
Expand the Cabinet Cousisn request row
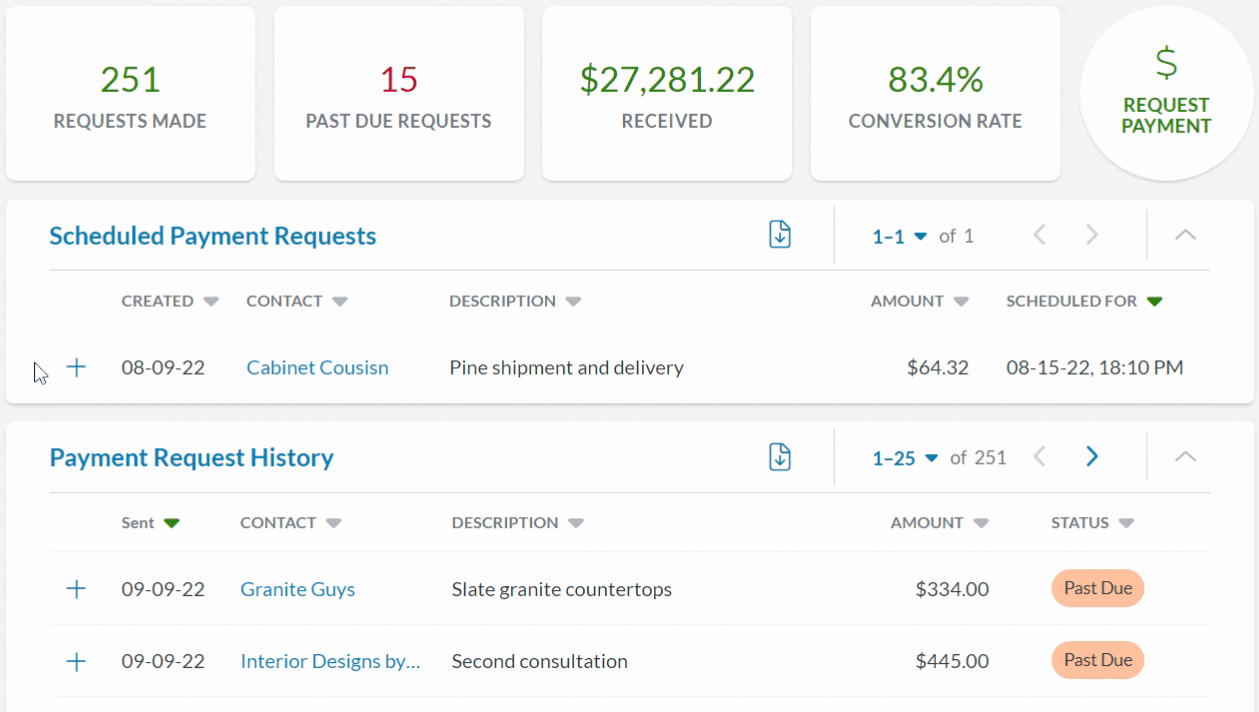click(75, 367)
